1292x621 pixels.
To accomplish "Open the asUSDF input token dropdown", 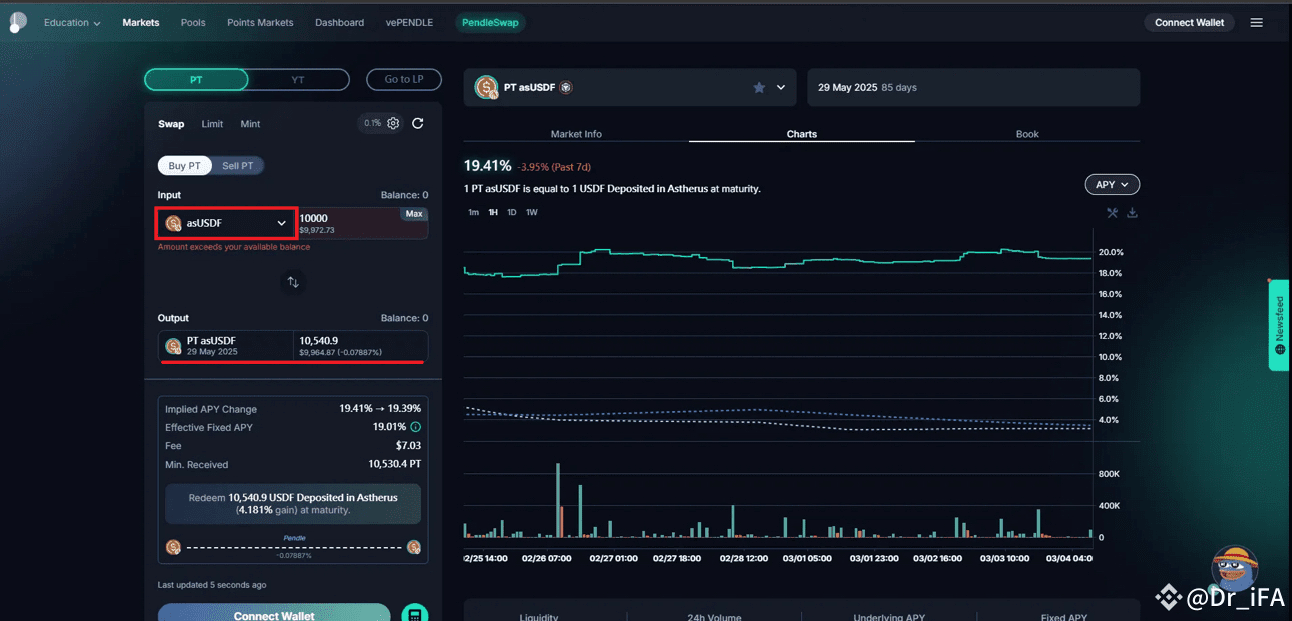I will point(227,223).
